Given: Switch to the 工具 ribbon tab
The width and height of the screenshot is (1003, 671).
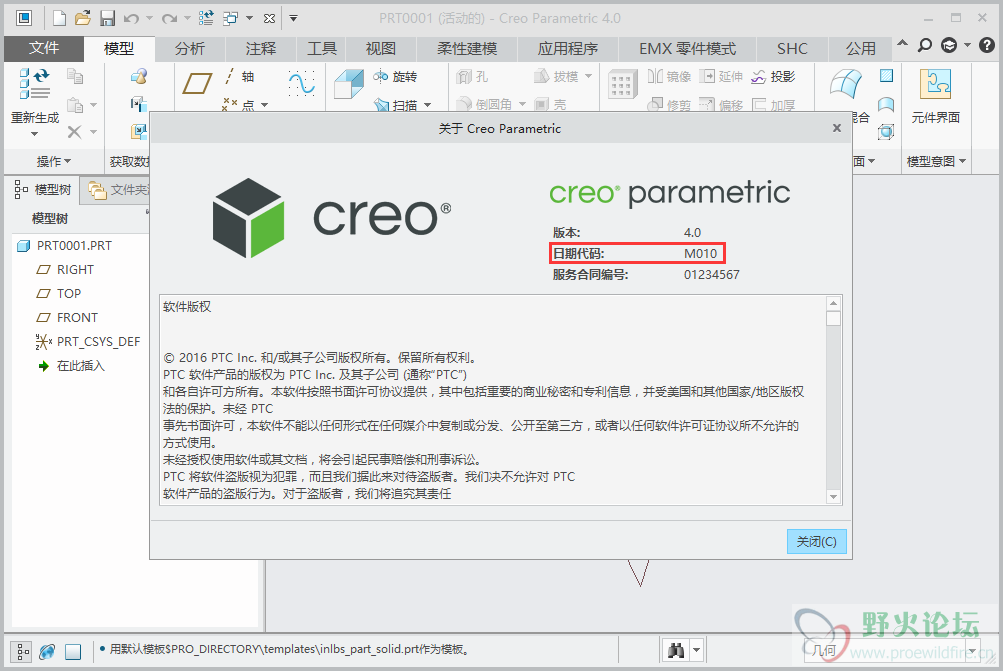Looking at the screenshot, I should 322,49.
